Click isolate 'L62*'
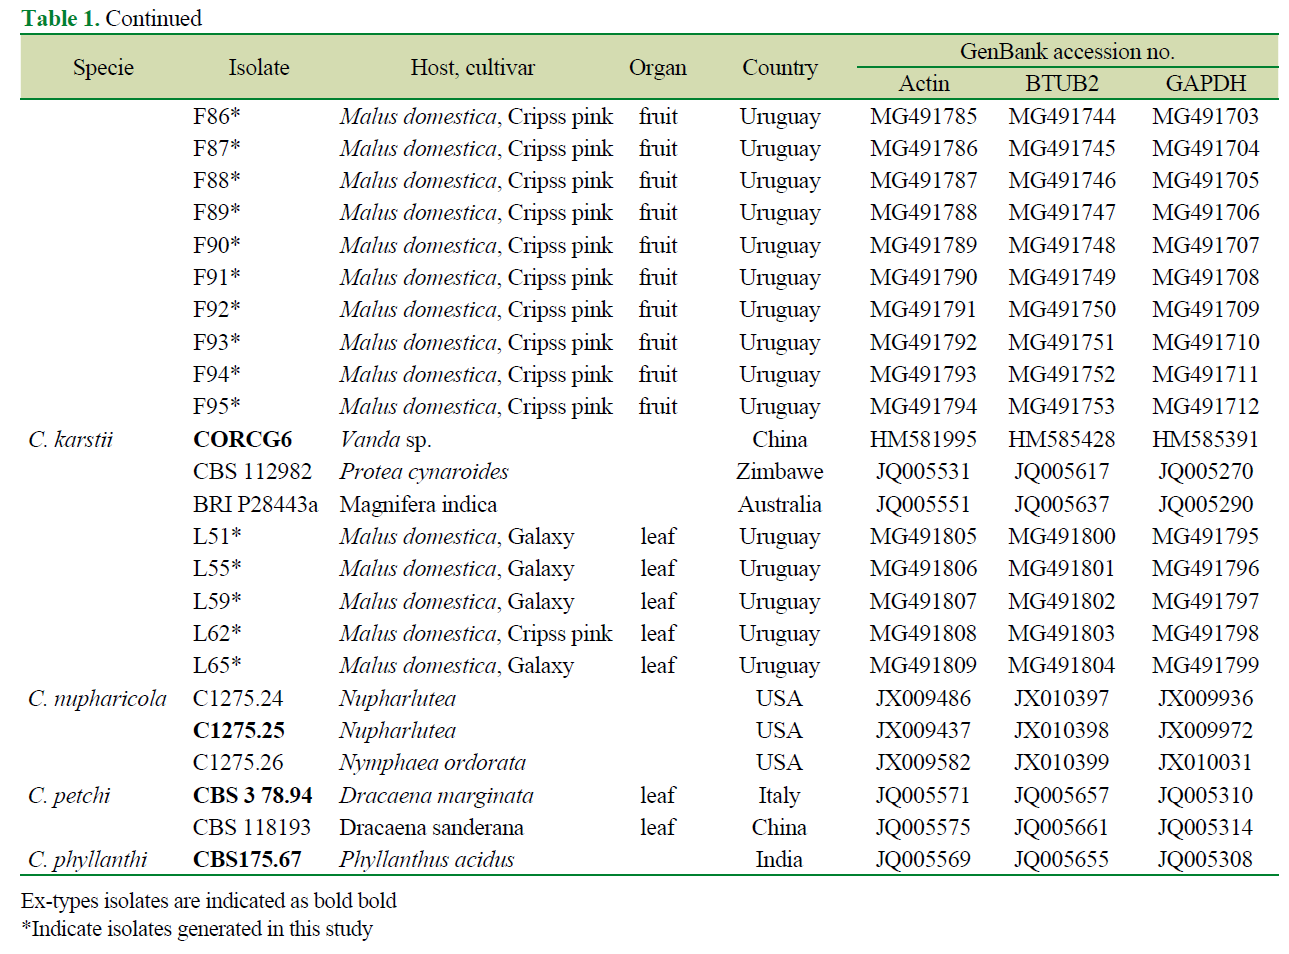This screenshot has width=1289, height=954. click(x=217, y=633)
